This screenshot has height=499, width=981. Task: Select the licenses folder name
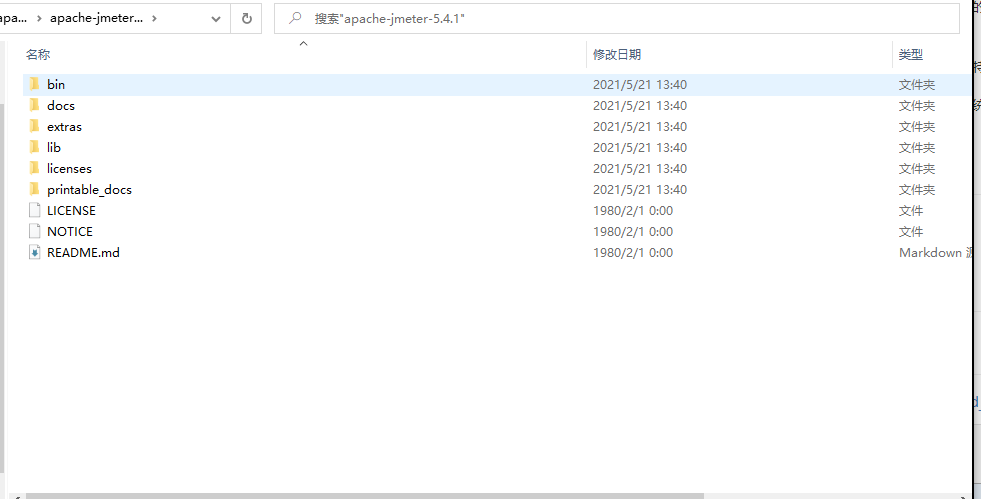point(69,168)
